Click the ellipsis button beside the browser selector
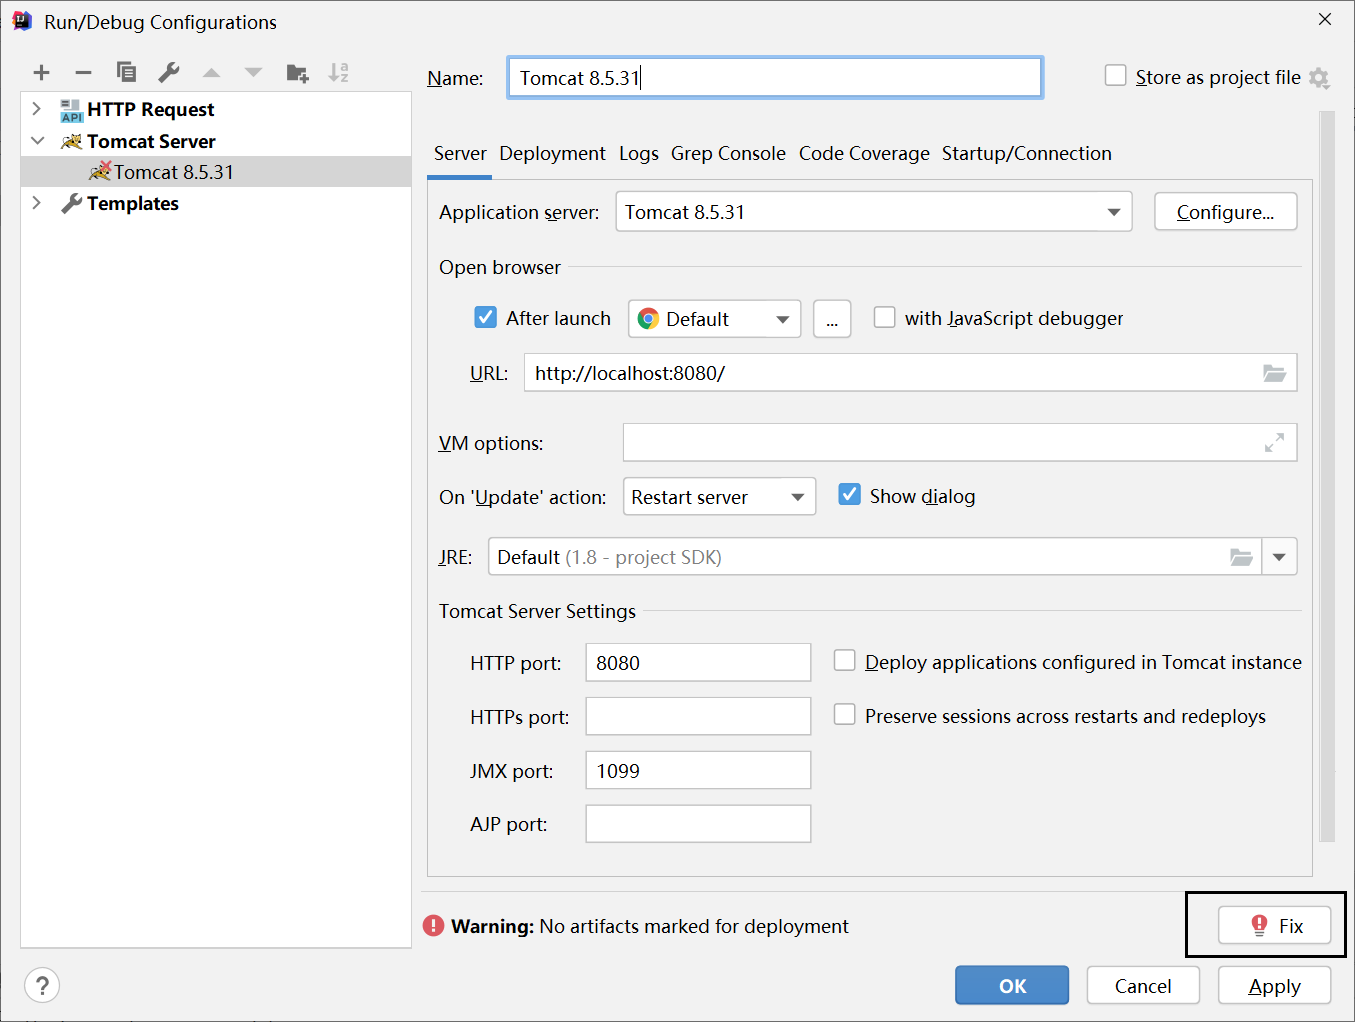The height and width of the screenshot is (1022, 1355). click(832, 319)
